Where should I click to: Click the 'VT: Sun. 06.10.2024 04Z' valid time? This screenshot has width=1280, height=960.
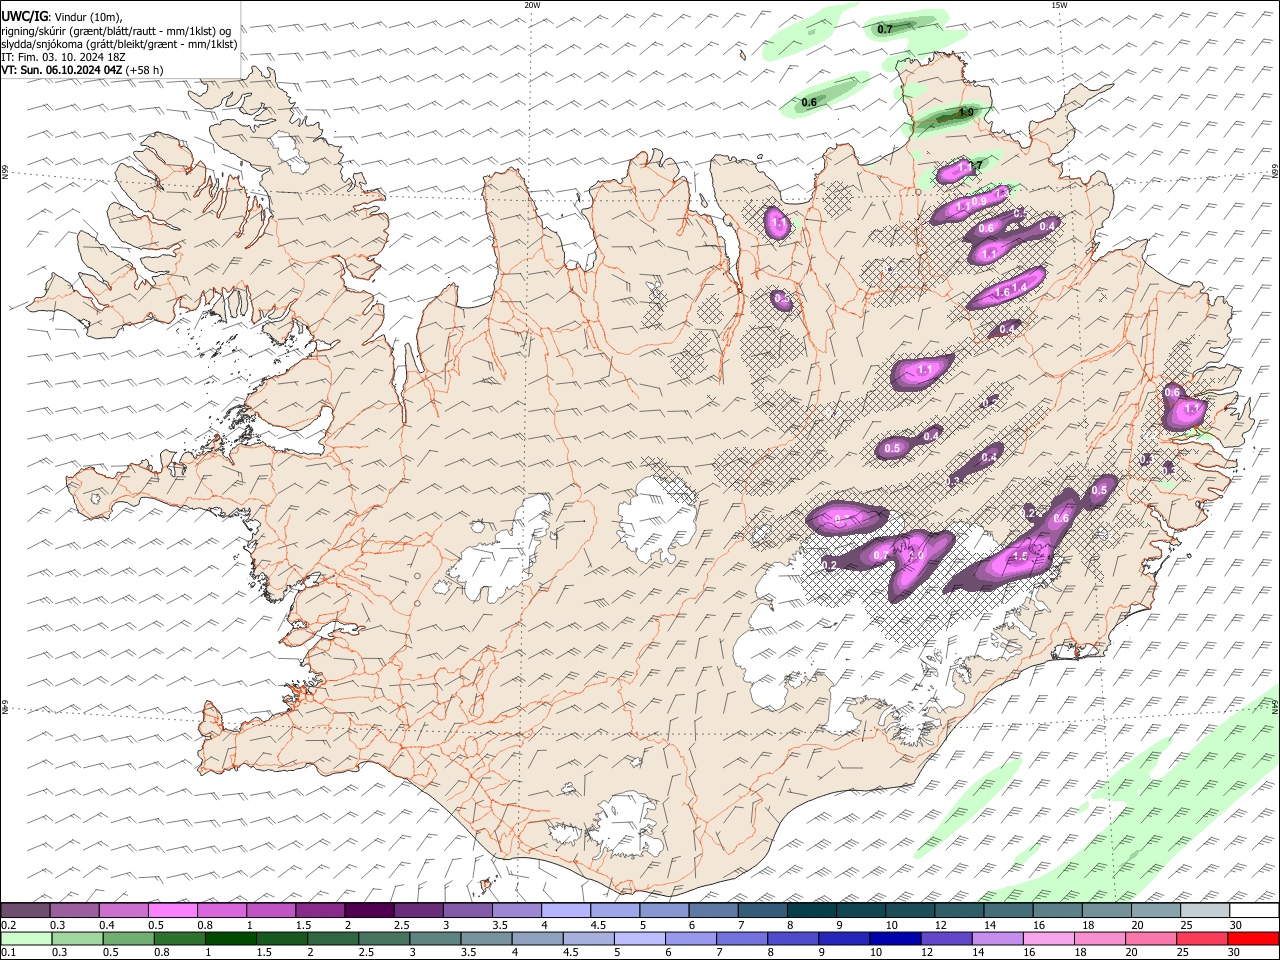[x=62, y=70]
